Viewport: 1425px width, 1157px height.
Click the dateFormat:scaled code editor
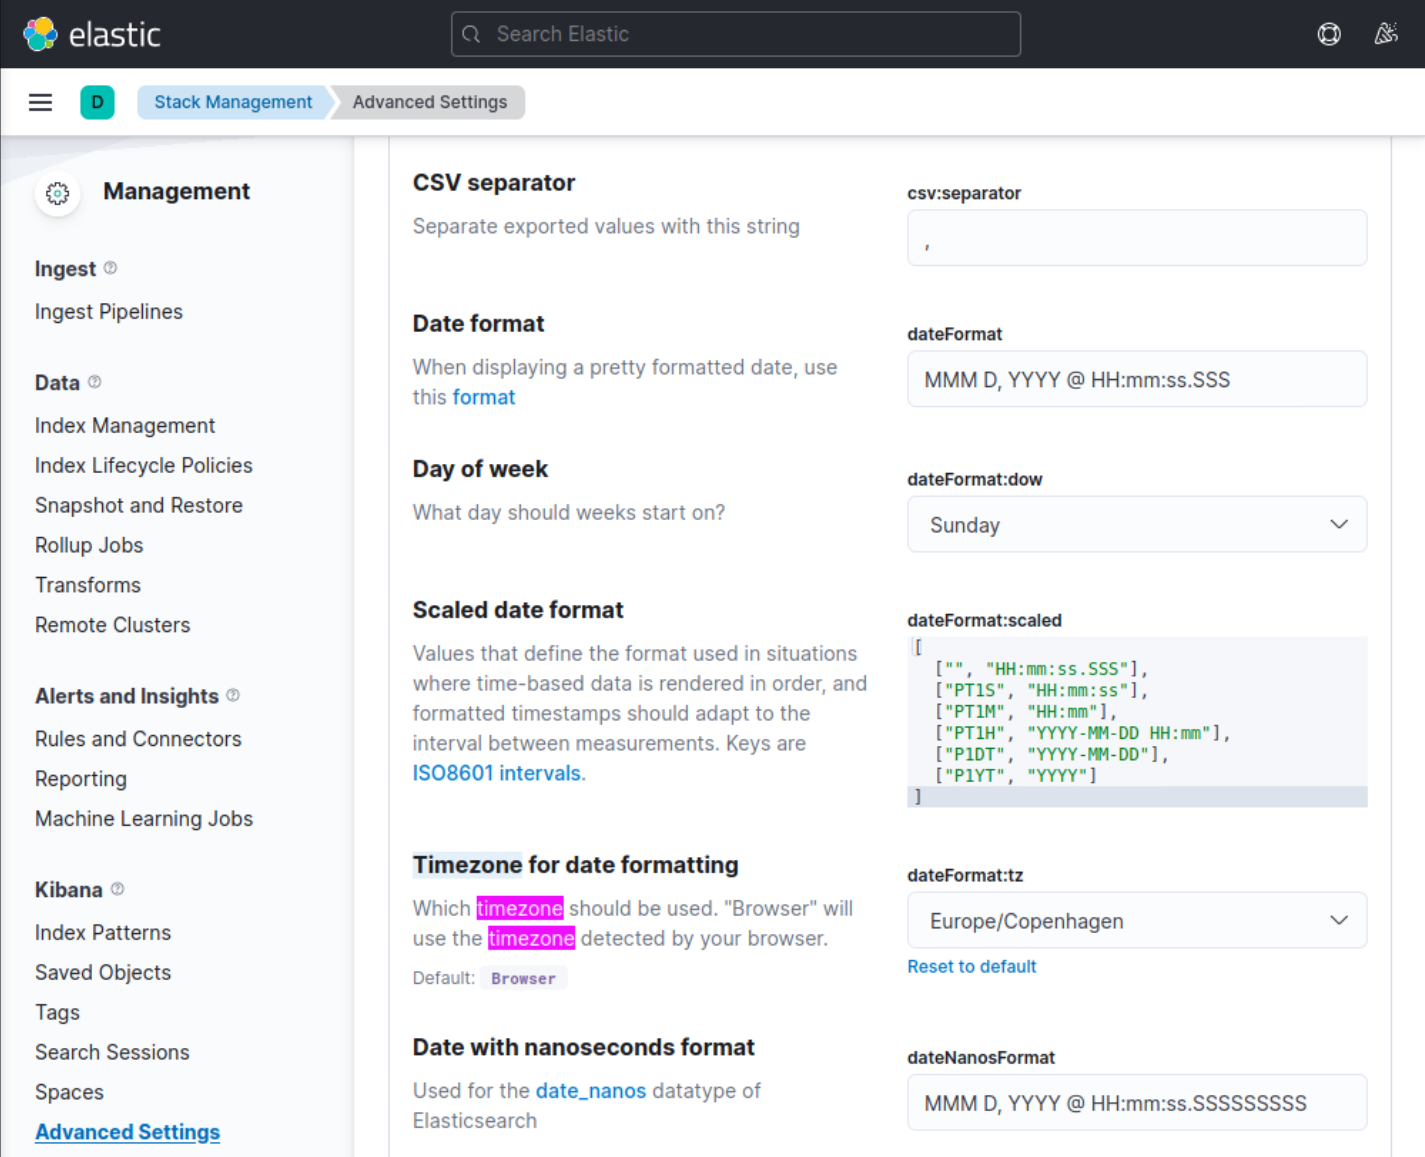[1136, 722]
